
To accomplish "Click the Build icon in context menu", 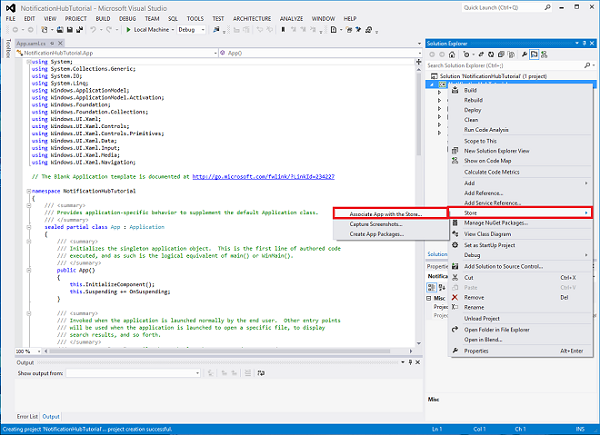I will [455, 90].
